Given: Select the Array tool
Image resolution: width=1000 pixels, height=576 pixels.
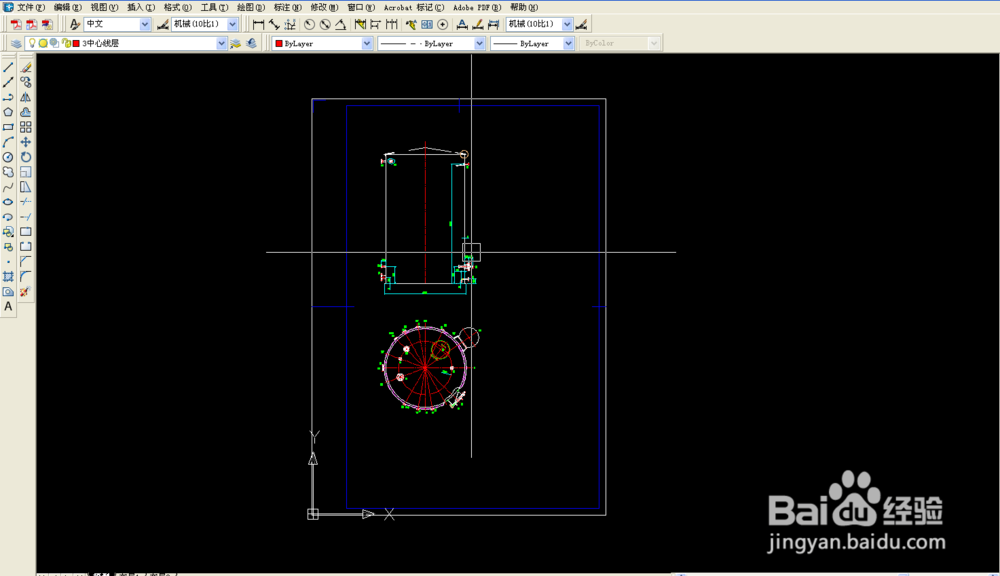Looking at the screenshot, I should 26,127.
